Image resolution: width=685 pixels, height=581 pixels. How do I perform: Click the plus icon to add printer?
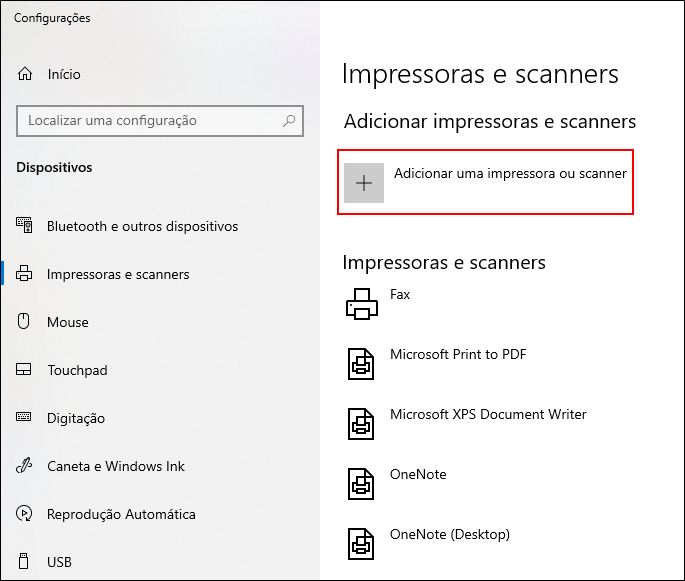(364, 183)
